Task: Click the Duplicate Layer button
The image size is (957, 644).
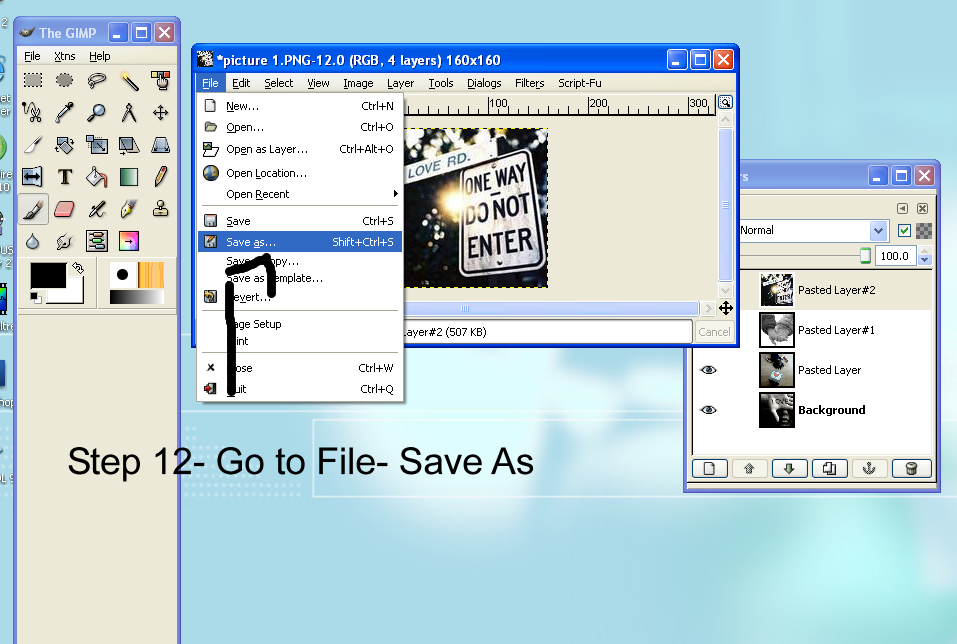Action: 829,468
